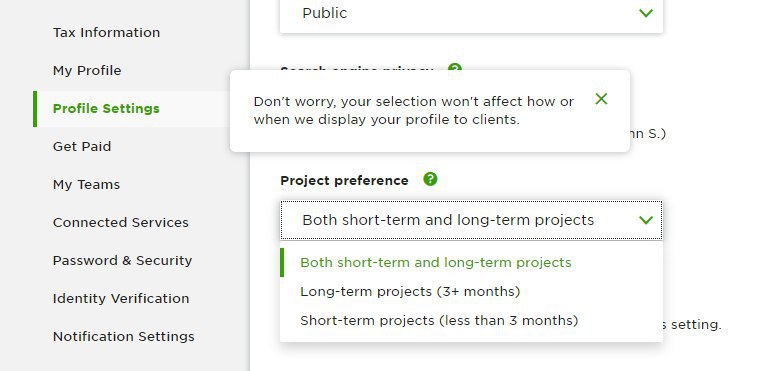Click the Public visibility selection box

point(471,15)
